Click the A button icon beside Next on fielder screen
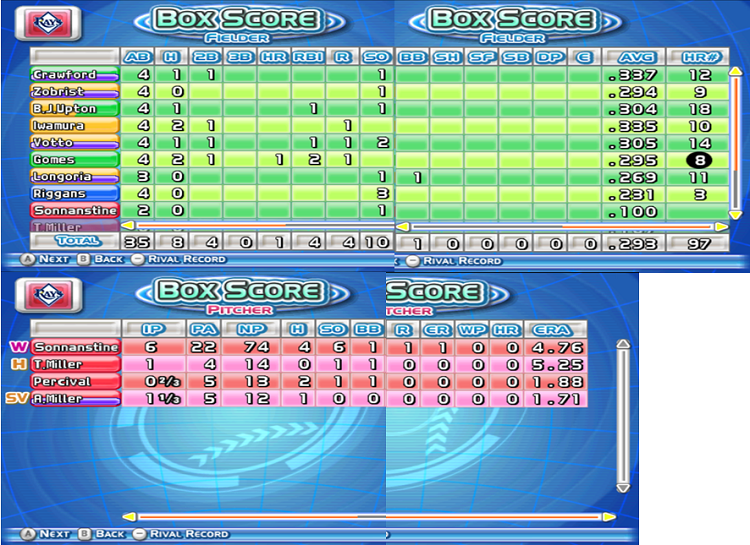This screenshot has height=545, width=750. pos(28,259)
